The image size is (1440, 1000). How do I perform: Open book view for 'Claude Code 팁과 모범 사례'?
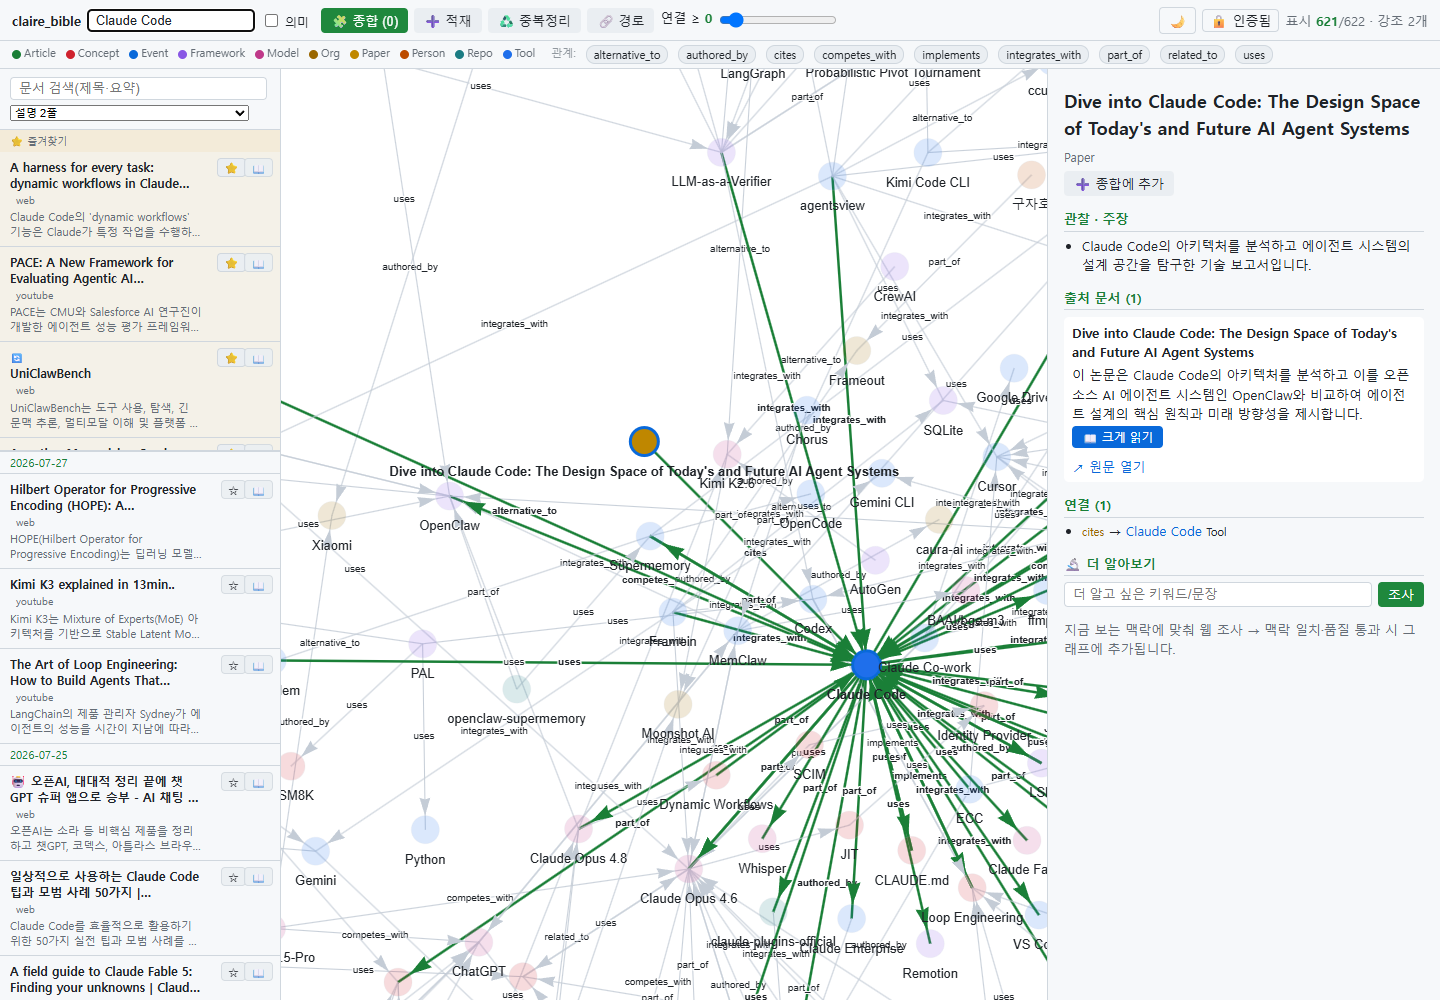pyautogui.click(x=260, y=877)
